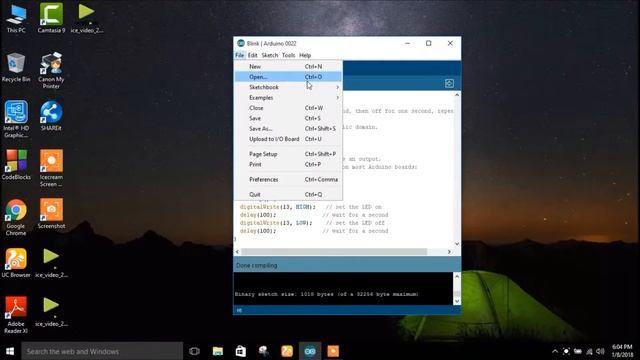The height and width of the screenshot is (360, 640).
Task: Open ice_video file beside Camtasia 9
Action: click(x=87, y=19)
